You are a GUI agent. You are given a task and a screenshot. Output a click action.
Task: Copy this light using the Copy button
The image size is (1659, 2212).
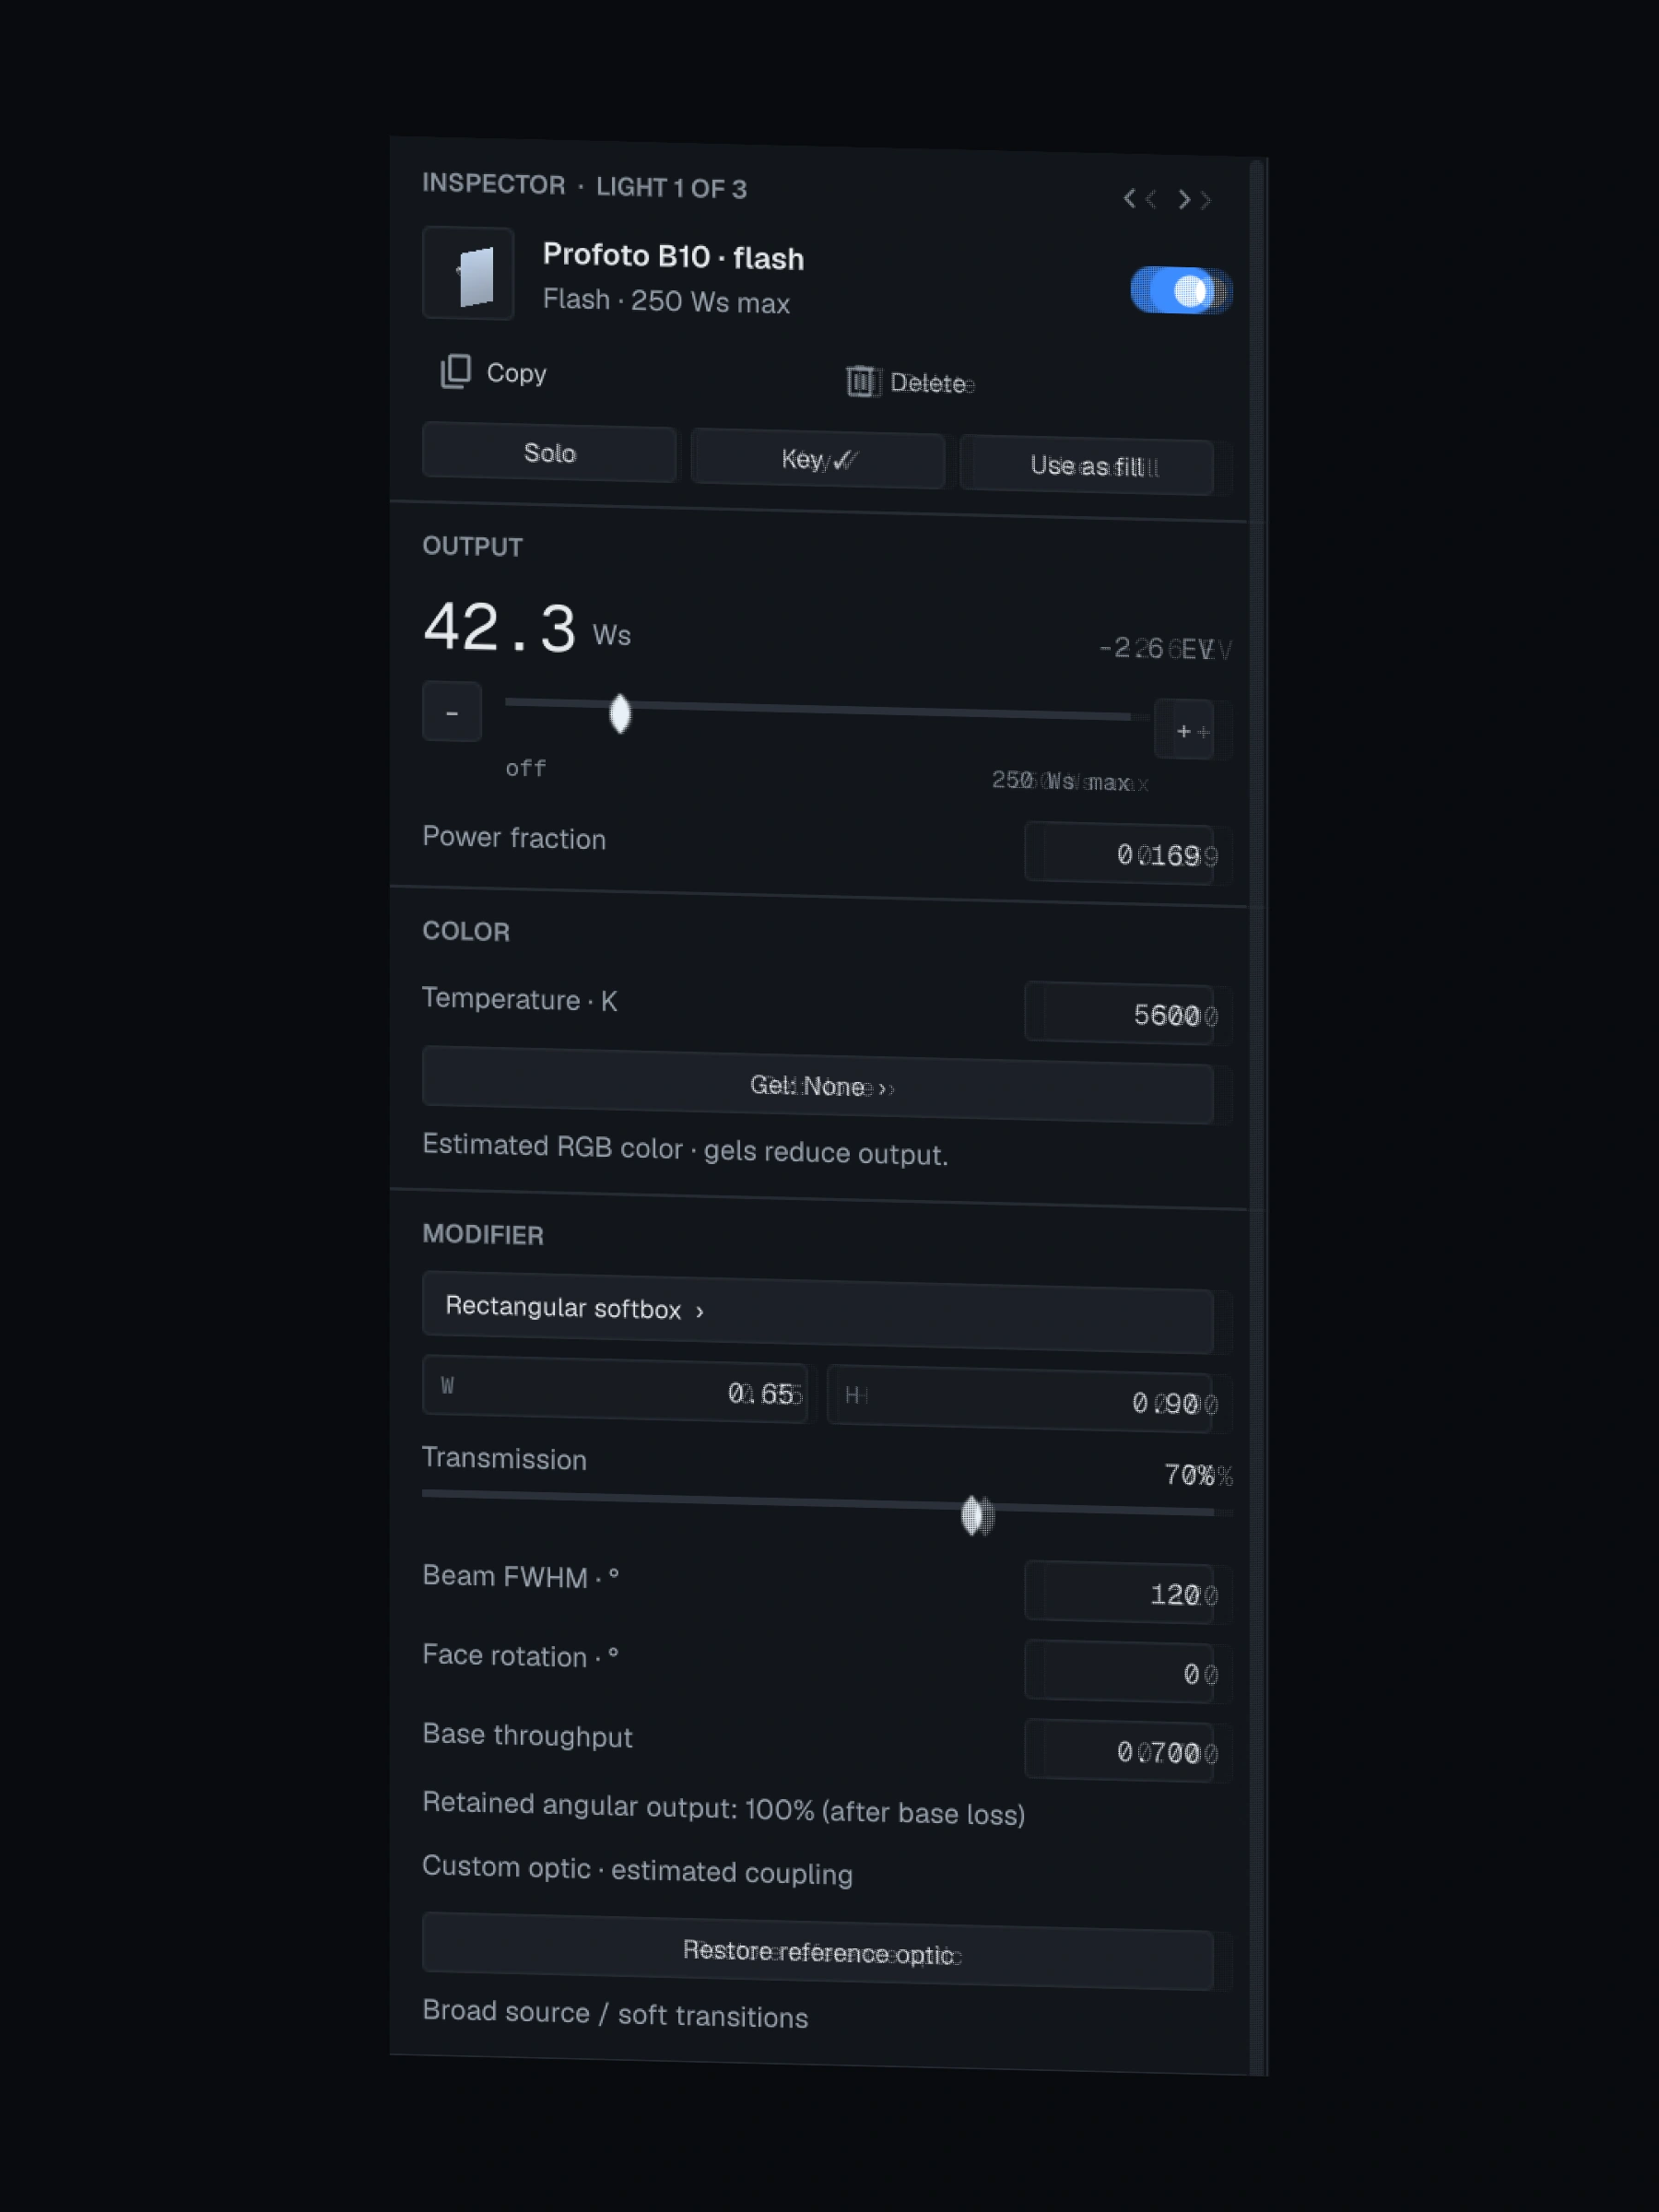[x=493, y=372]
